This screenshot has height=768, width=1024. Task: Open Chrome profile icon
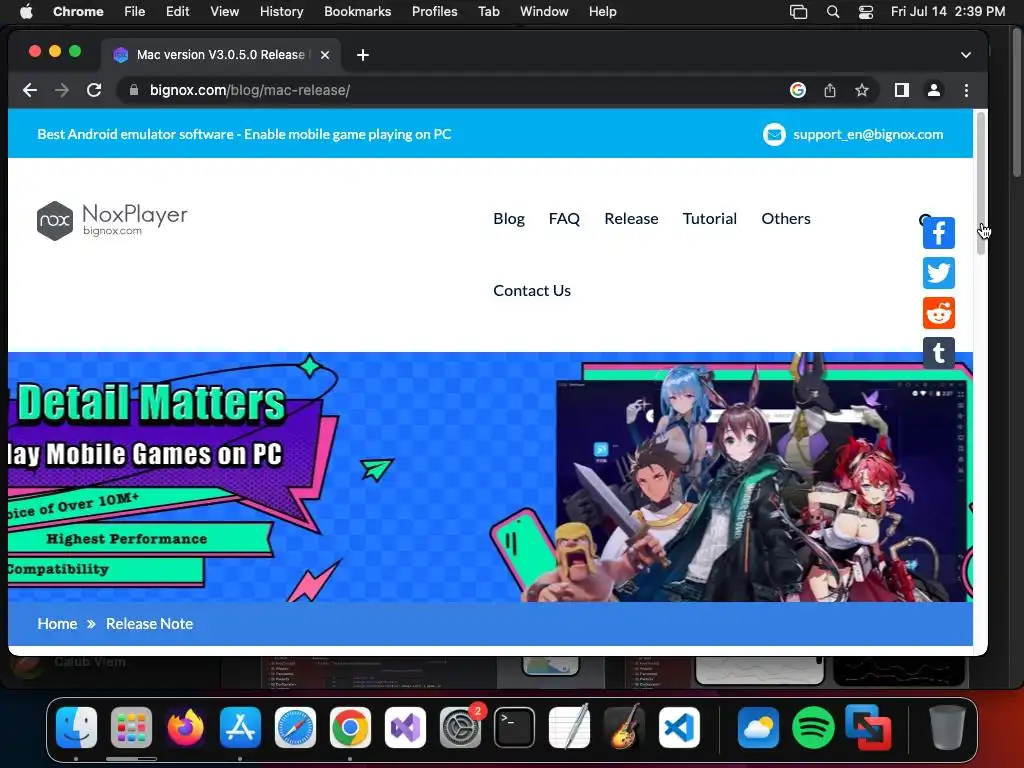click(x=934, y=90)
